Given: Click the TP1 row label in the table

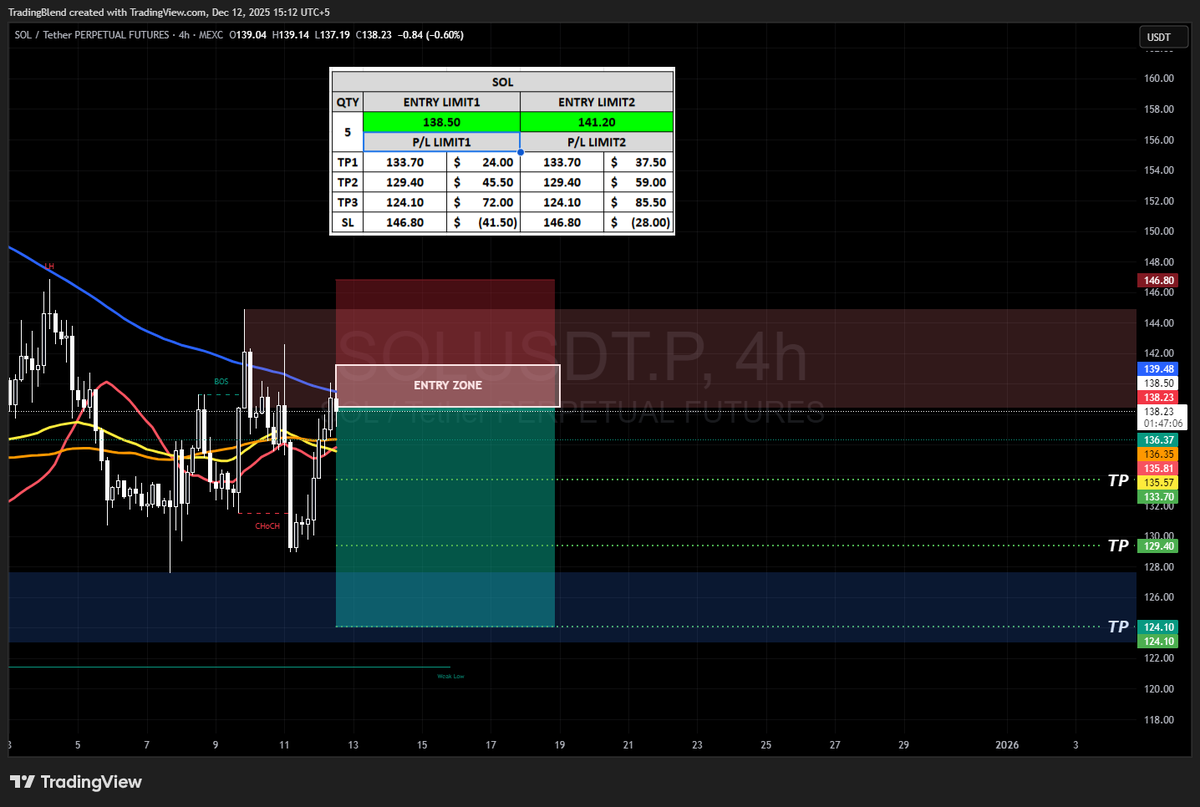Looking at the screenshot, I should (347, 162).
